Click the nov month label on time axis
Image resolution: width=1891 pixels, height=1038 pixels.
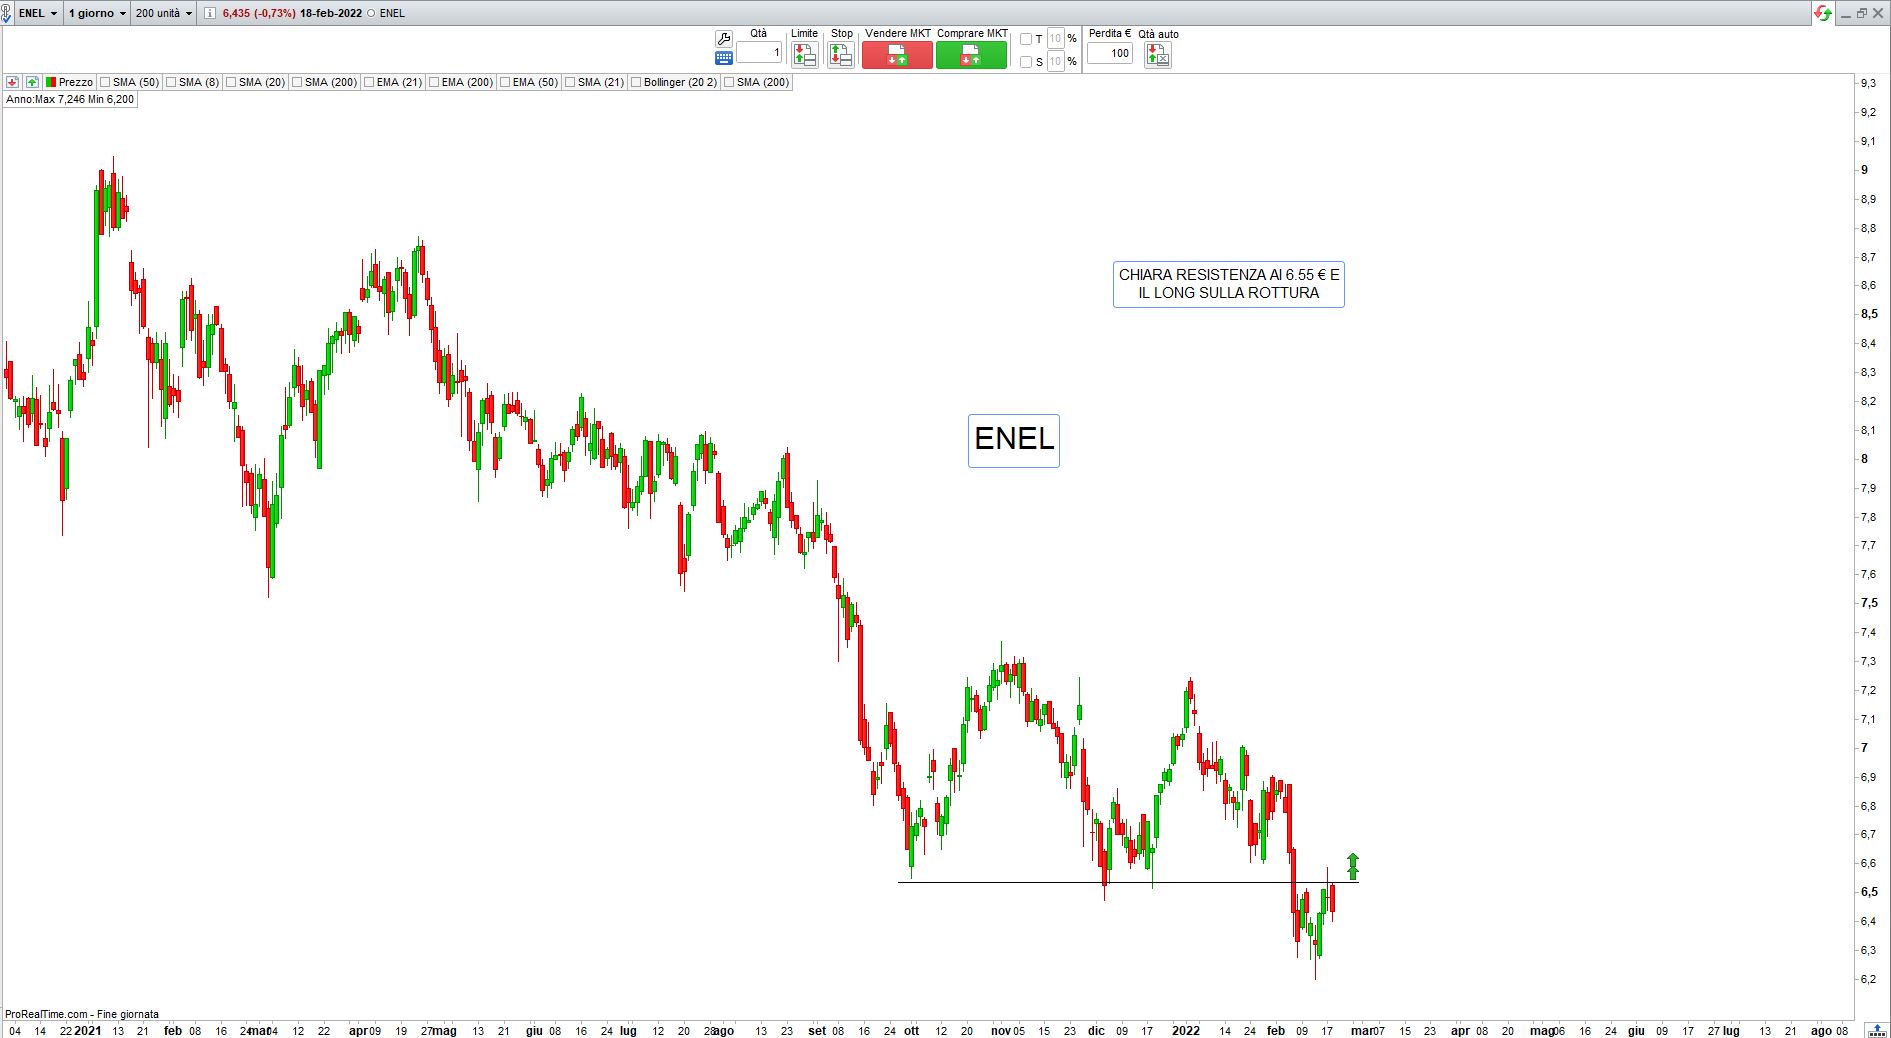[x=1001, y=1030]
